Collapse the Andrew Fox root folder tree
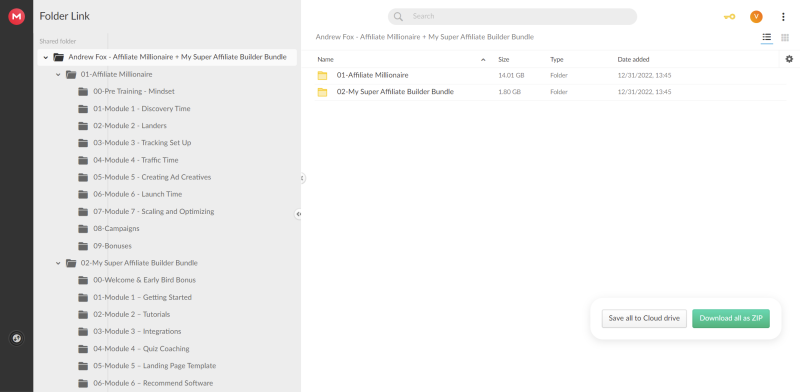The height and width of the screenshot is (392, 800). coord(46,57)
